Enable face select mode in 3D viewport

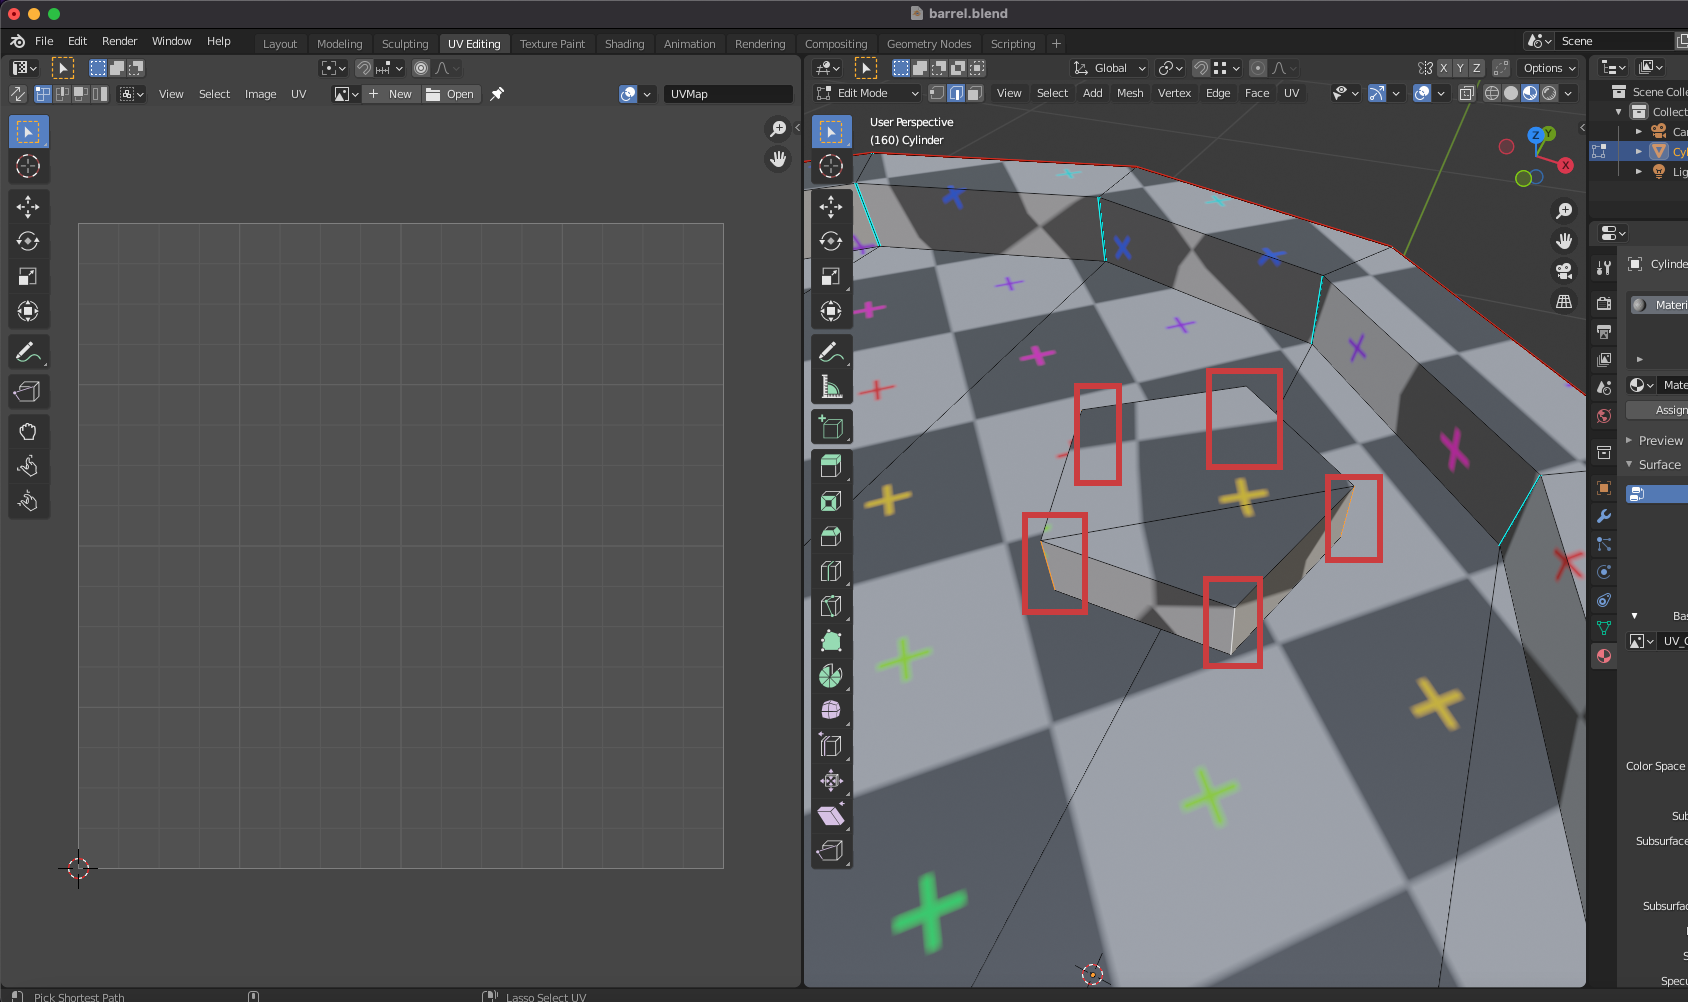[975, 93]
